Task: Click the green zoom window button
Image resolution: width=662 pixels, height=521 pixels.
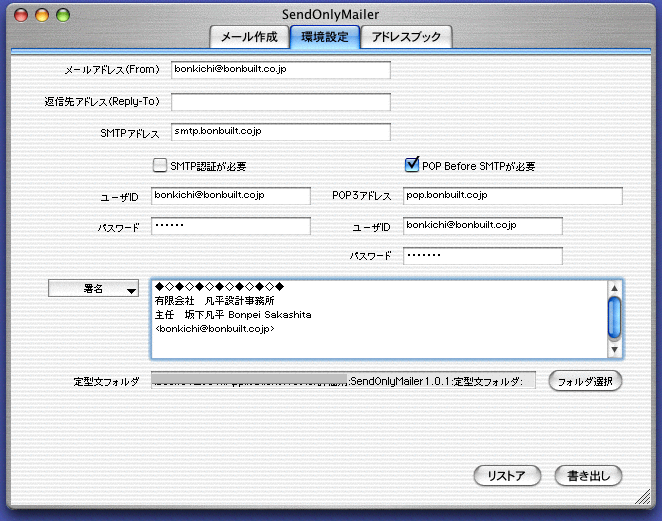Action: pos(63,15)
